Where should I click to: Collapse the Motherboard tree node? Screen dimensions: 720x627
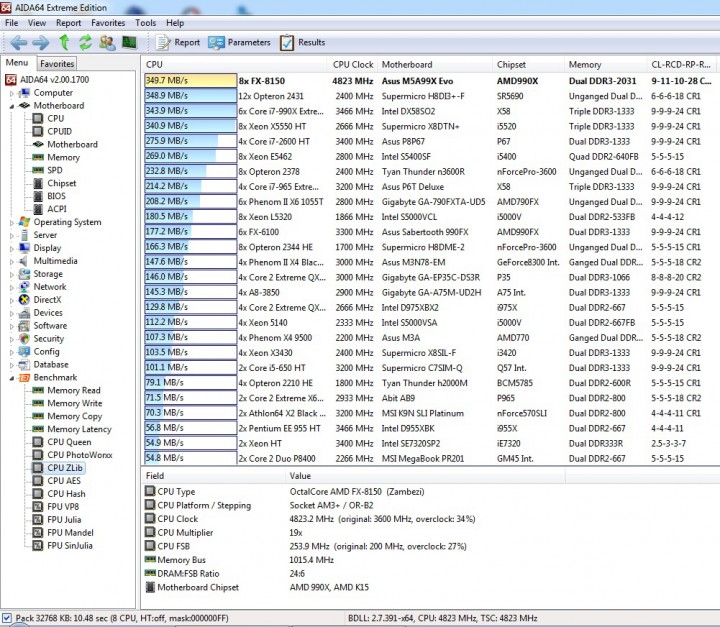coord(11,106)
